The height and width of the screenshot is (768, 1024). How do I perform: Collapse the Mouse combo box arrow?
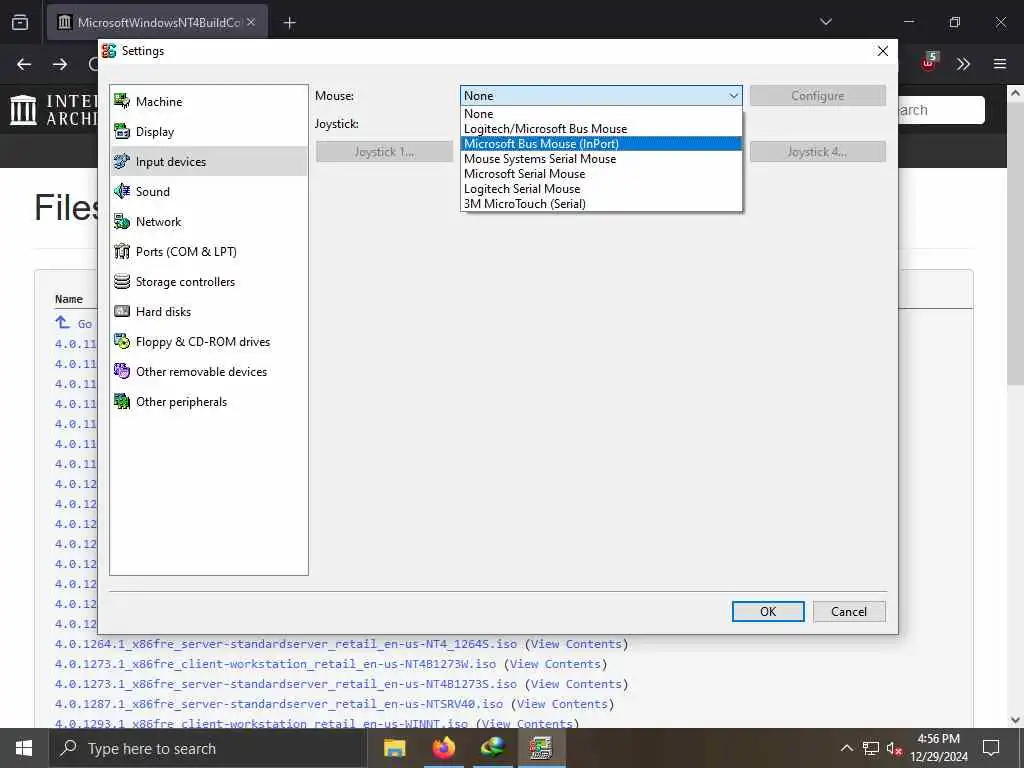[x=733, y=96]
